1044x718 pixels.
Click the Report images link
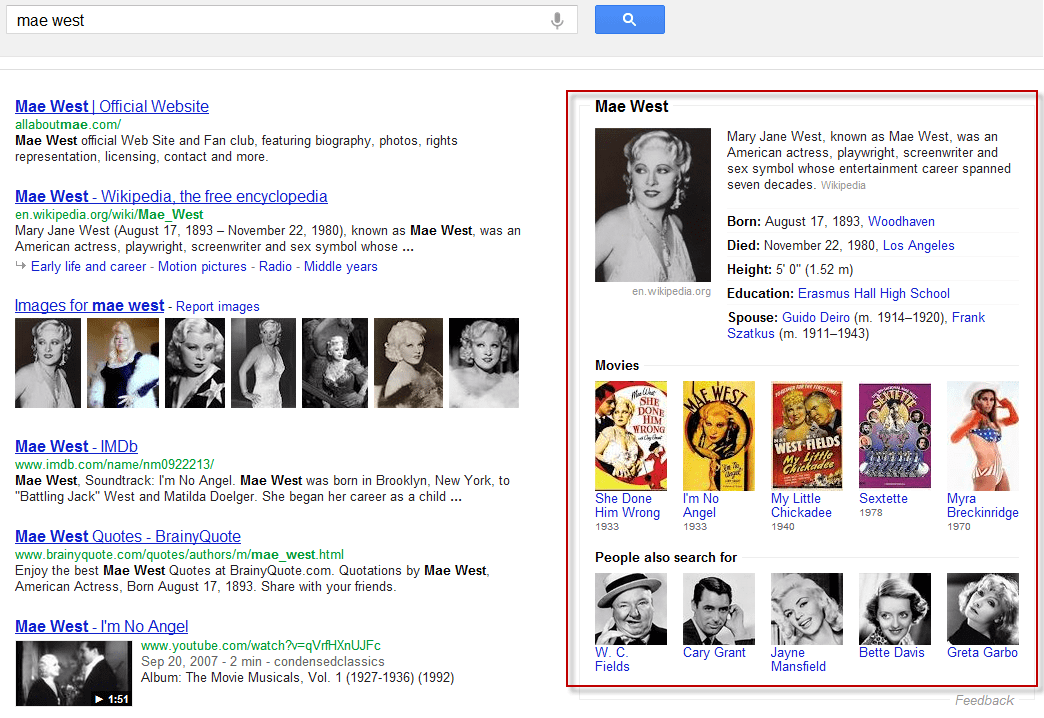(x=218, y=306)
